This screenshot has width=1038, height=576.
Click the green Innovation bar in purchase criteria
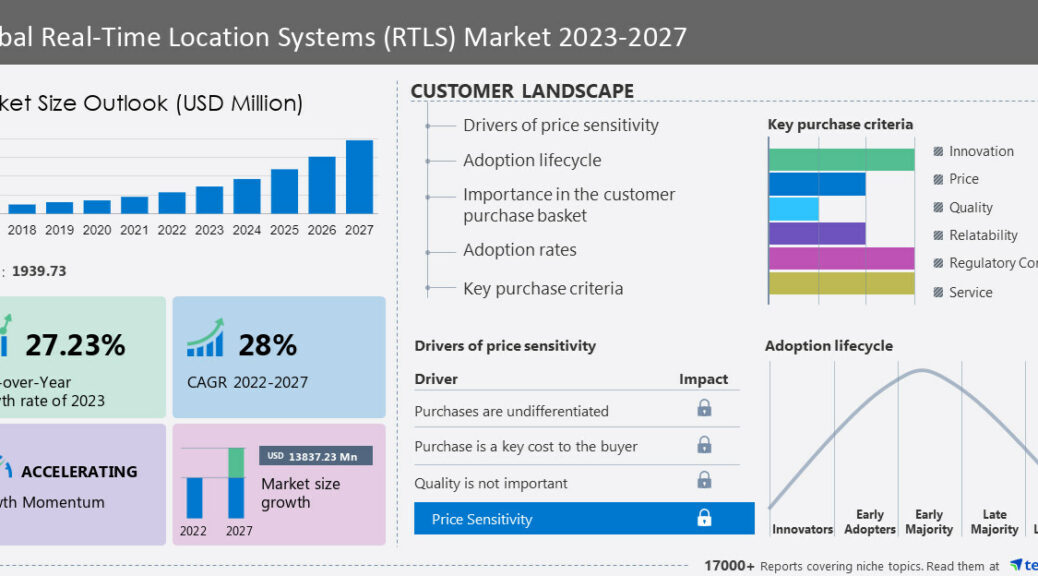[x=841, y=160]
